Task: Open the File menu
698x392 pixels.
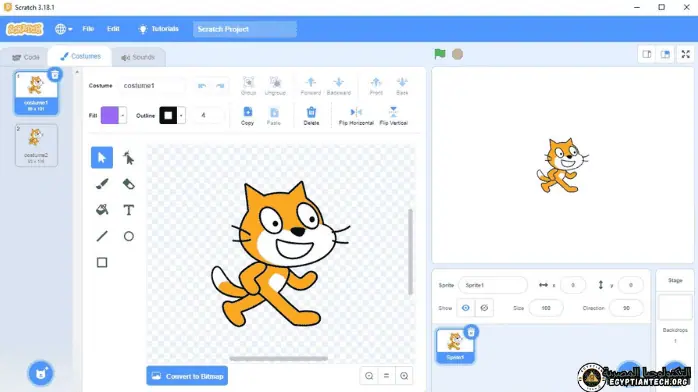Action: point(88,28)
